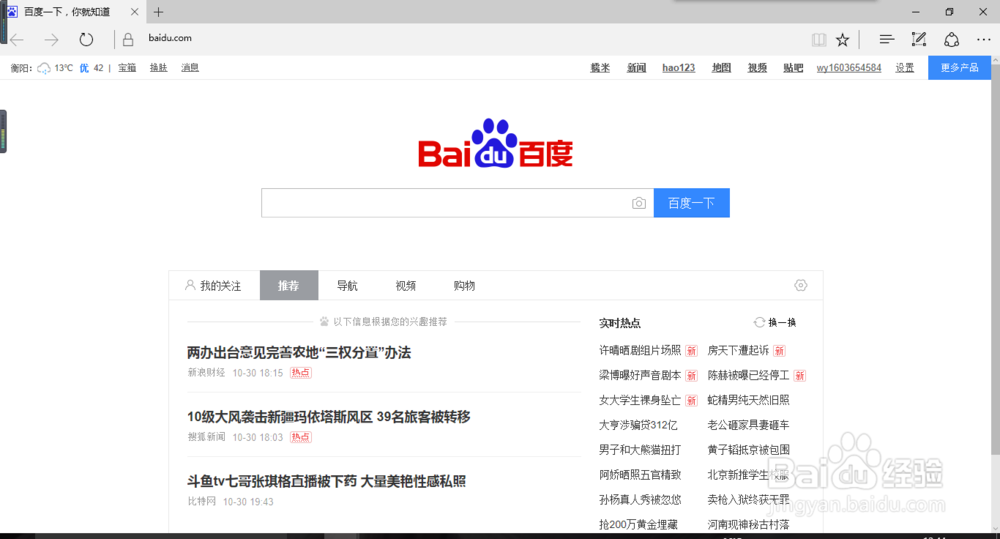Image resolution: width=1000 pixels, height=539 pixels.
Task: Open hot topic 梁博曝好声音剧本
Action: click(640, 375)
